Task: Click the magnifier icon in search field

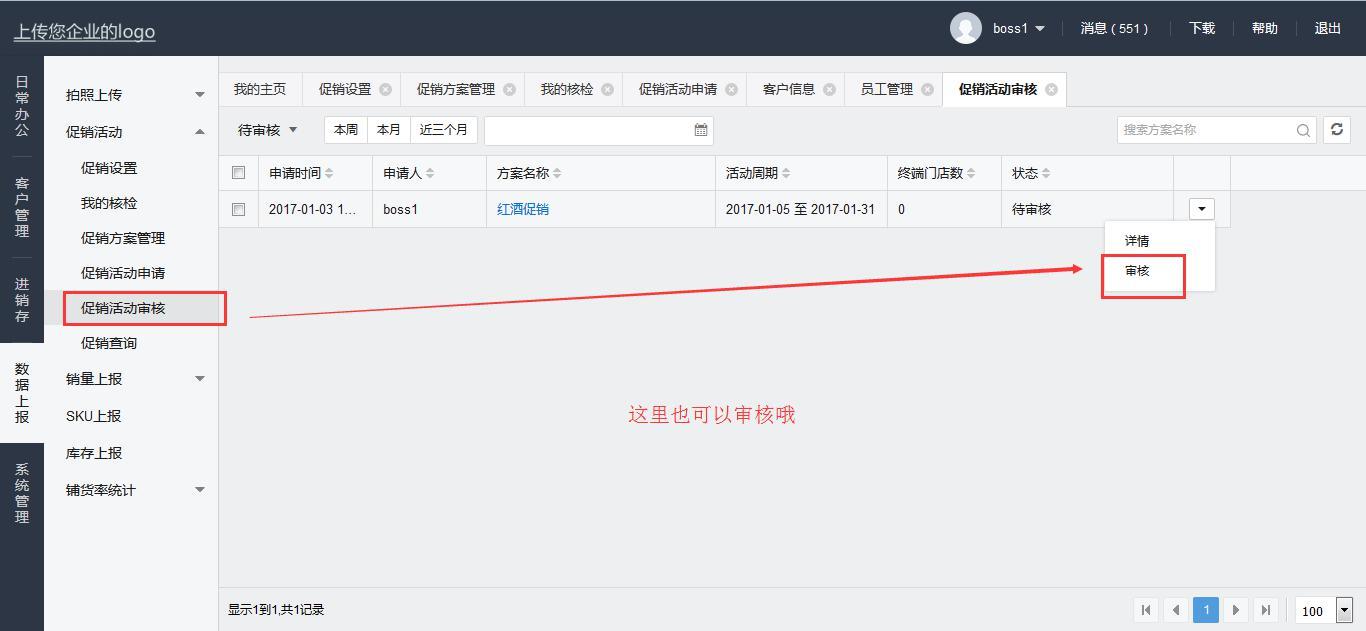Action: coord(1303,130)
